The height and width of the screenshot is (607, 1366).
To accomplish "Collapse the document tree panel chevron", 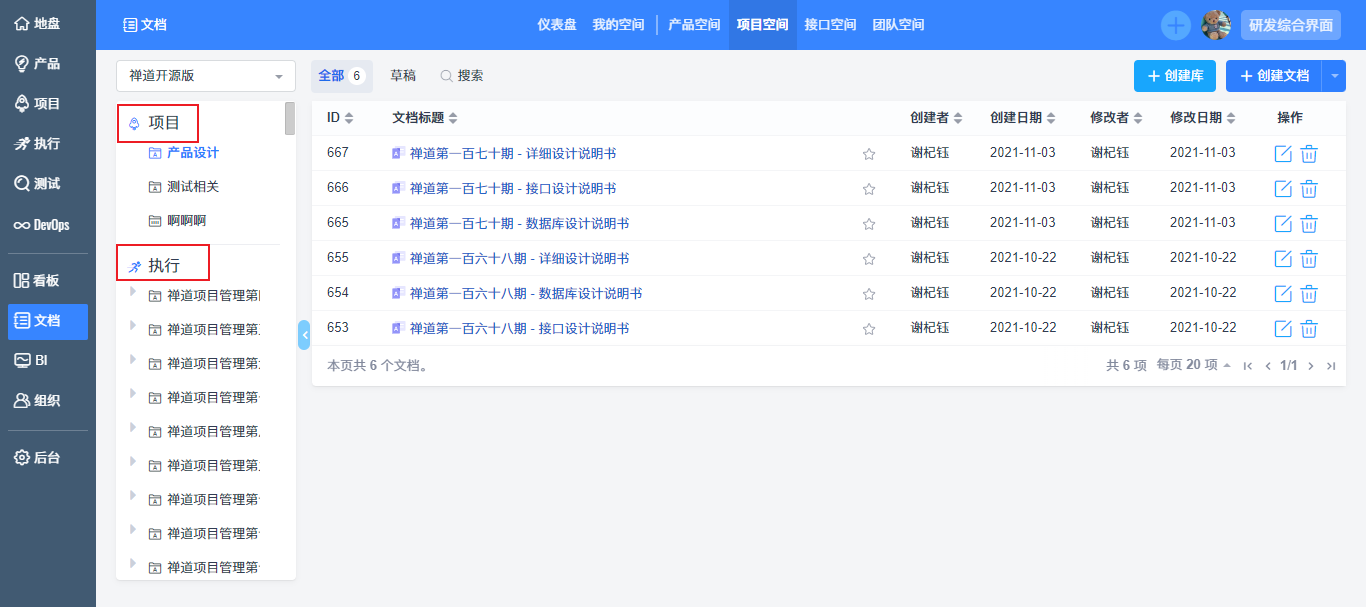I will pyautogui.click(x=305, y=336).
